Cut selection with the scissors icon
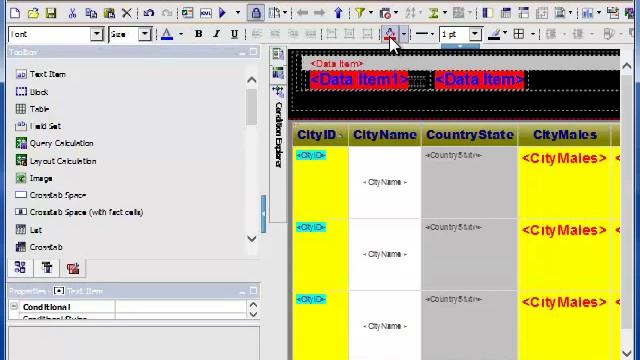640x360 pixels. click(72, 13)
